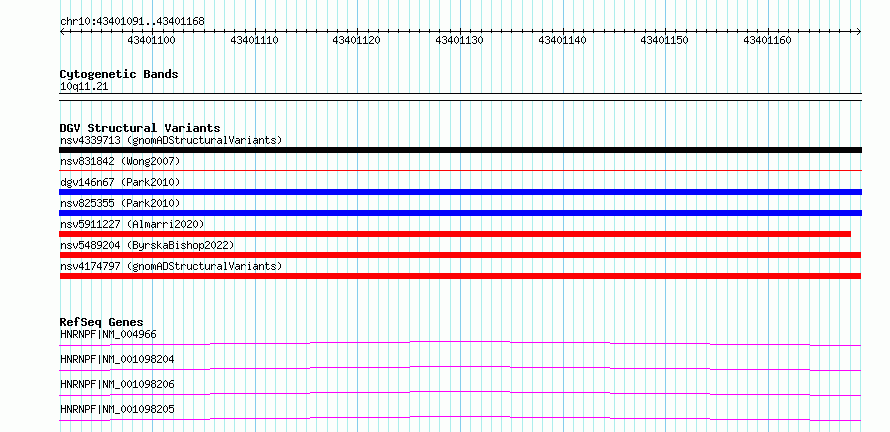890x432 pixels.
Task: Open transcript HNRNPF|NM_004966 label
Action: click(108, 334)
